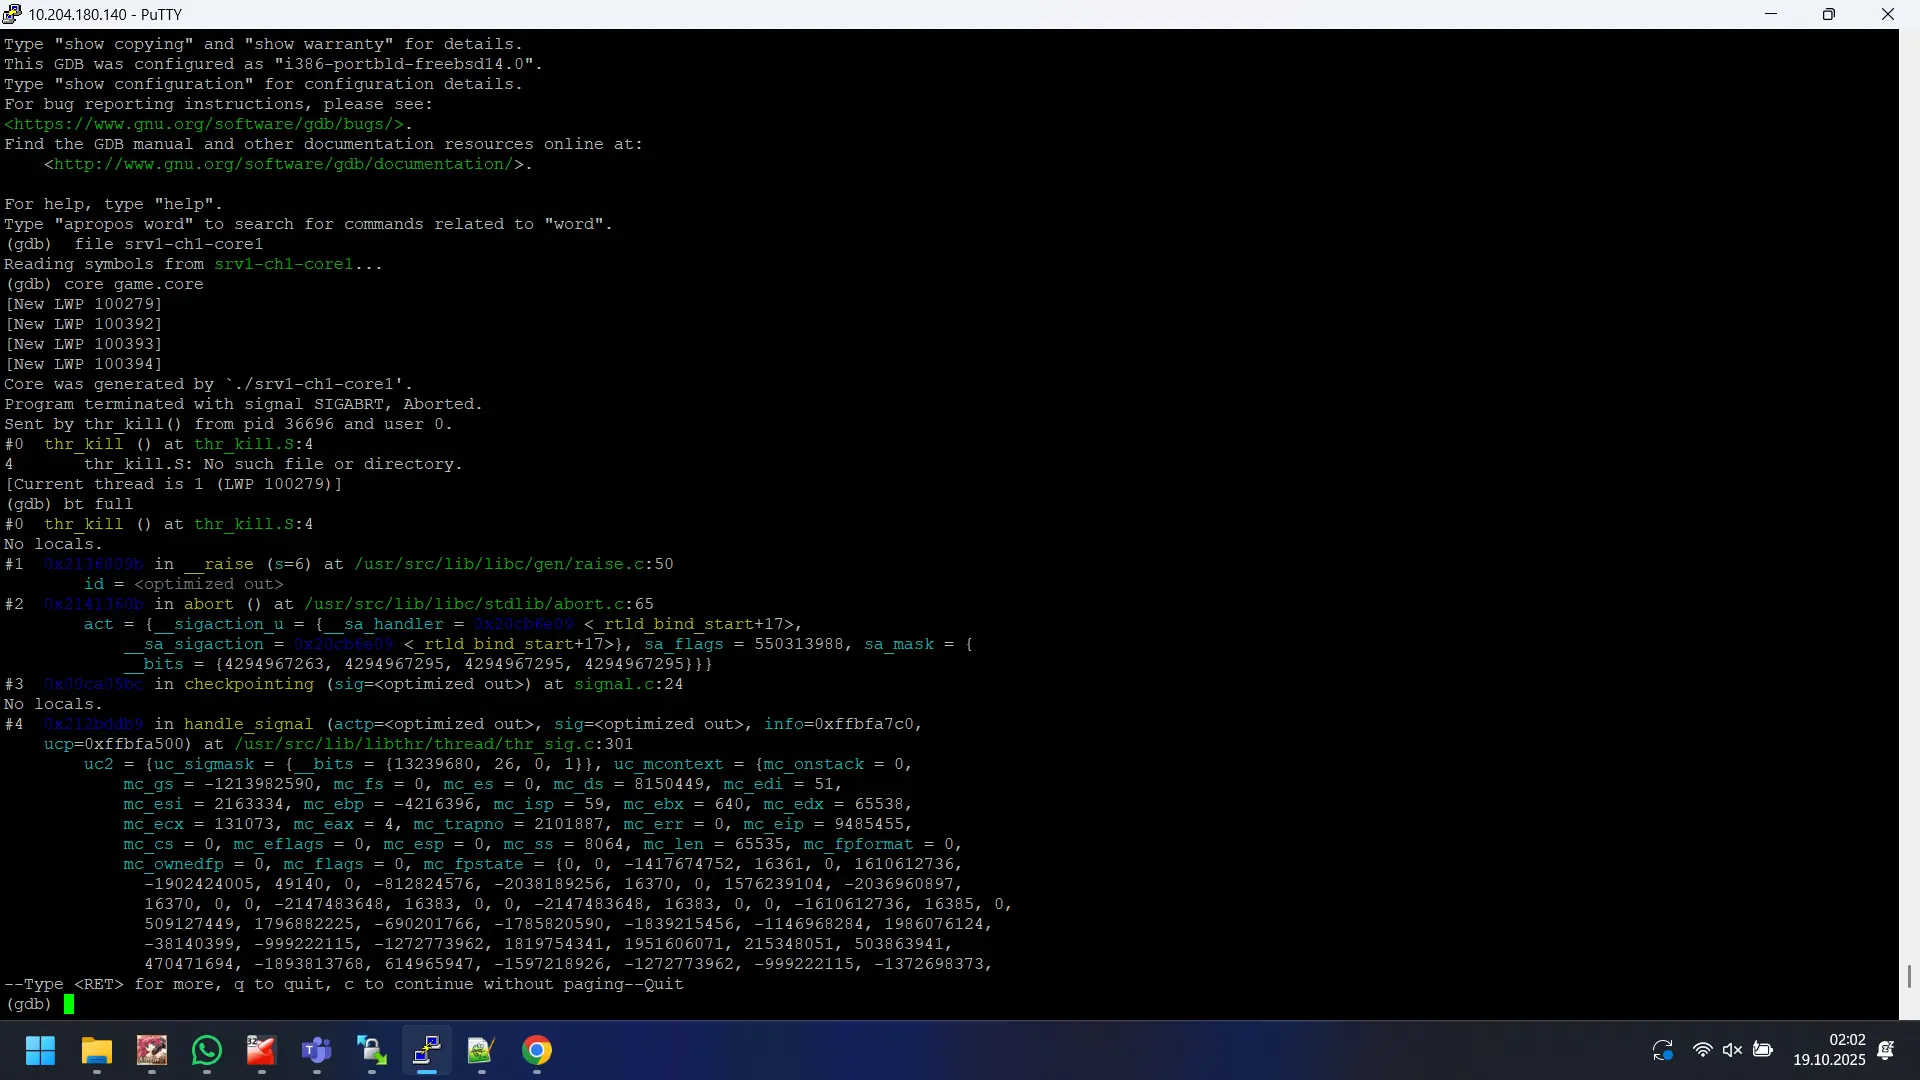The width and height of the screenshot is (1920, 1080).
Task: Unmute the system volume
Action: click(1733, 1051)
